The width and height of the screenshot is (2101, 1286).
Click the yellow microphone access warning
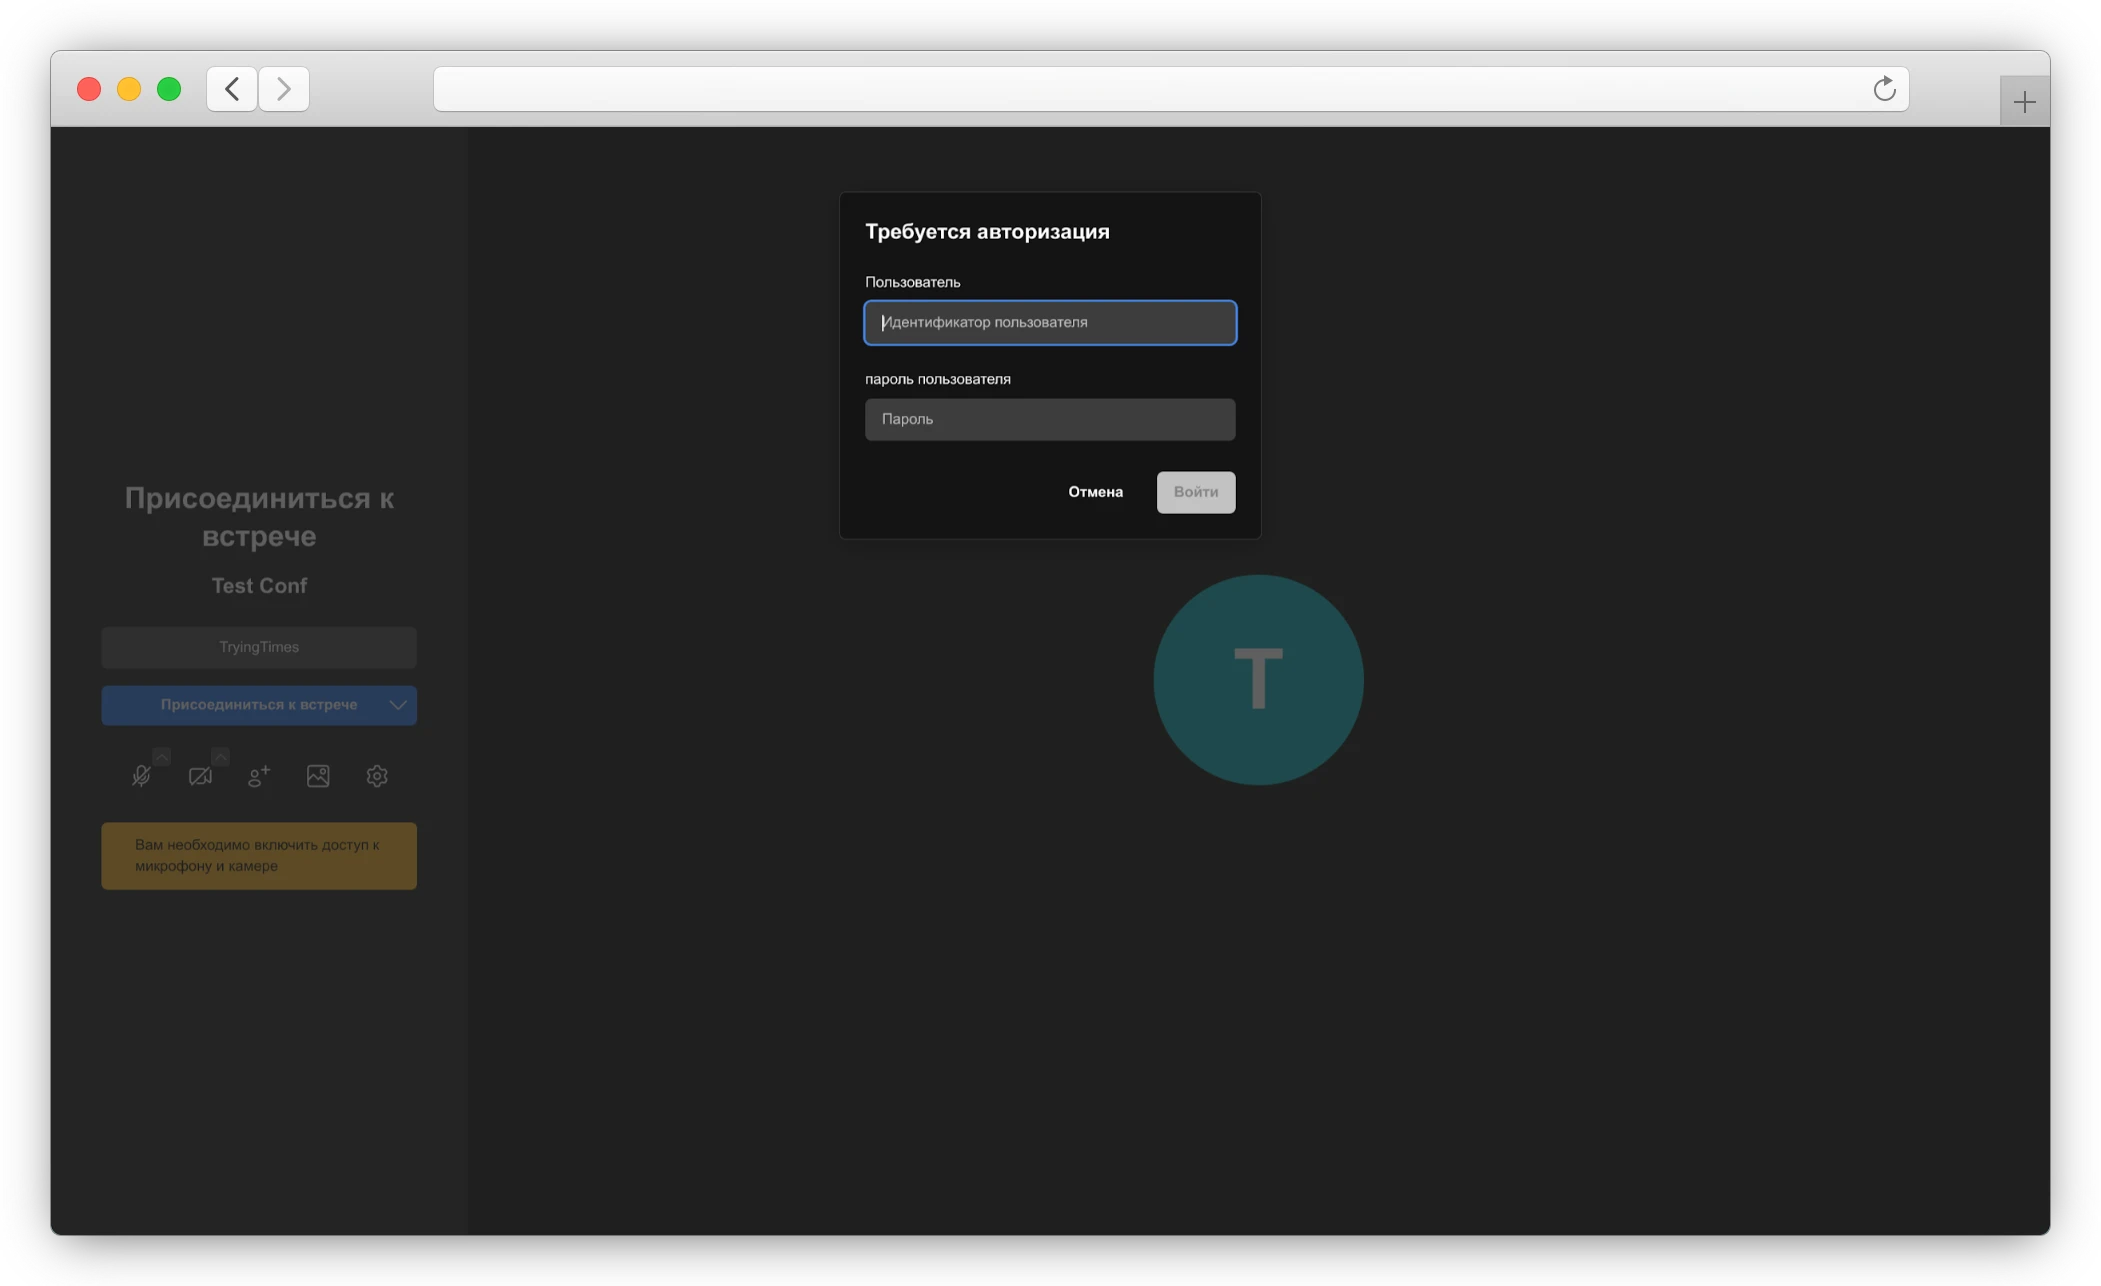[x=259, y=856]
